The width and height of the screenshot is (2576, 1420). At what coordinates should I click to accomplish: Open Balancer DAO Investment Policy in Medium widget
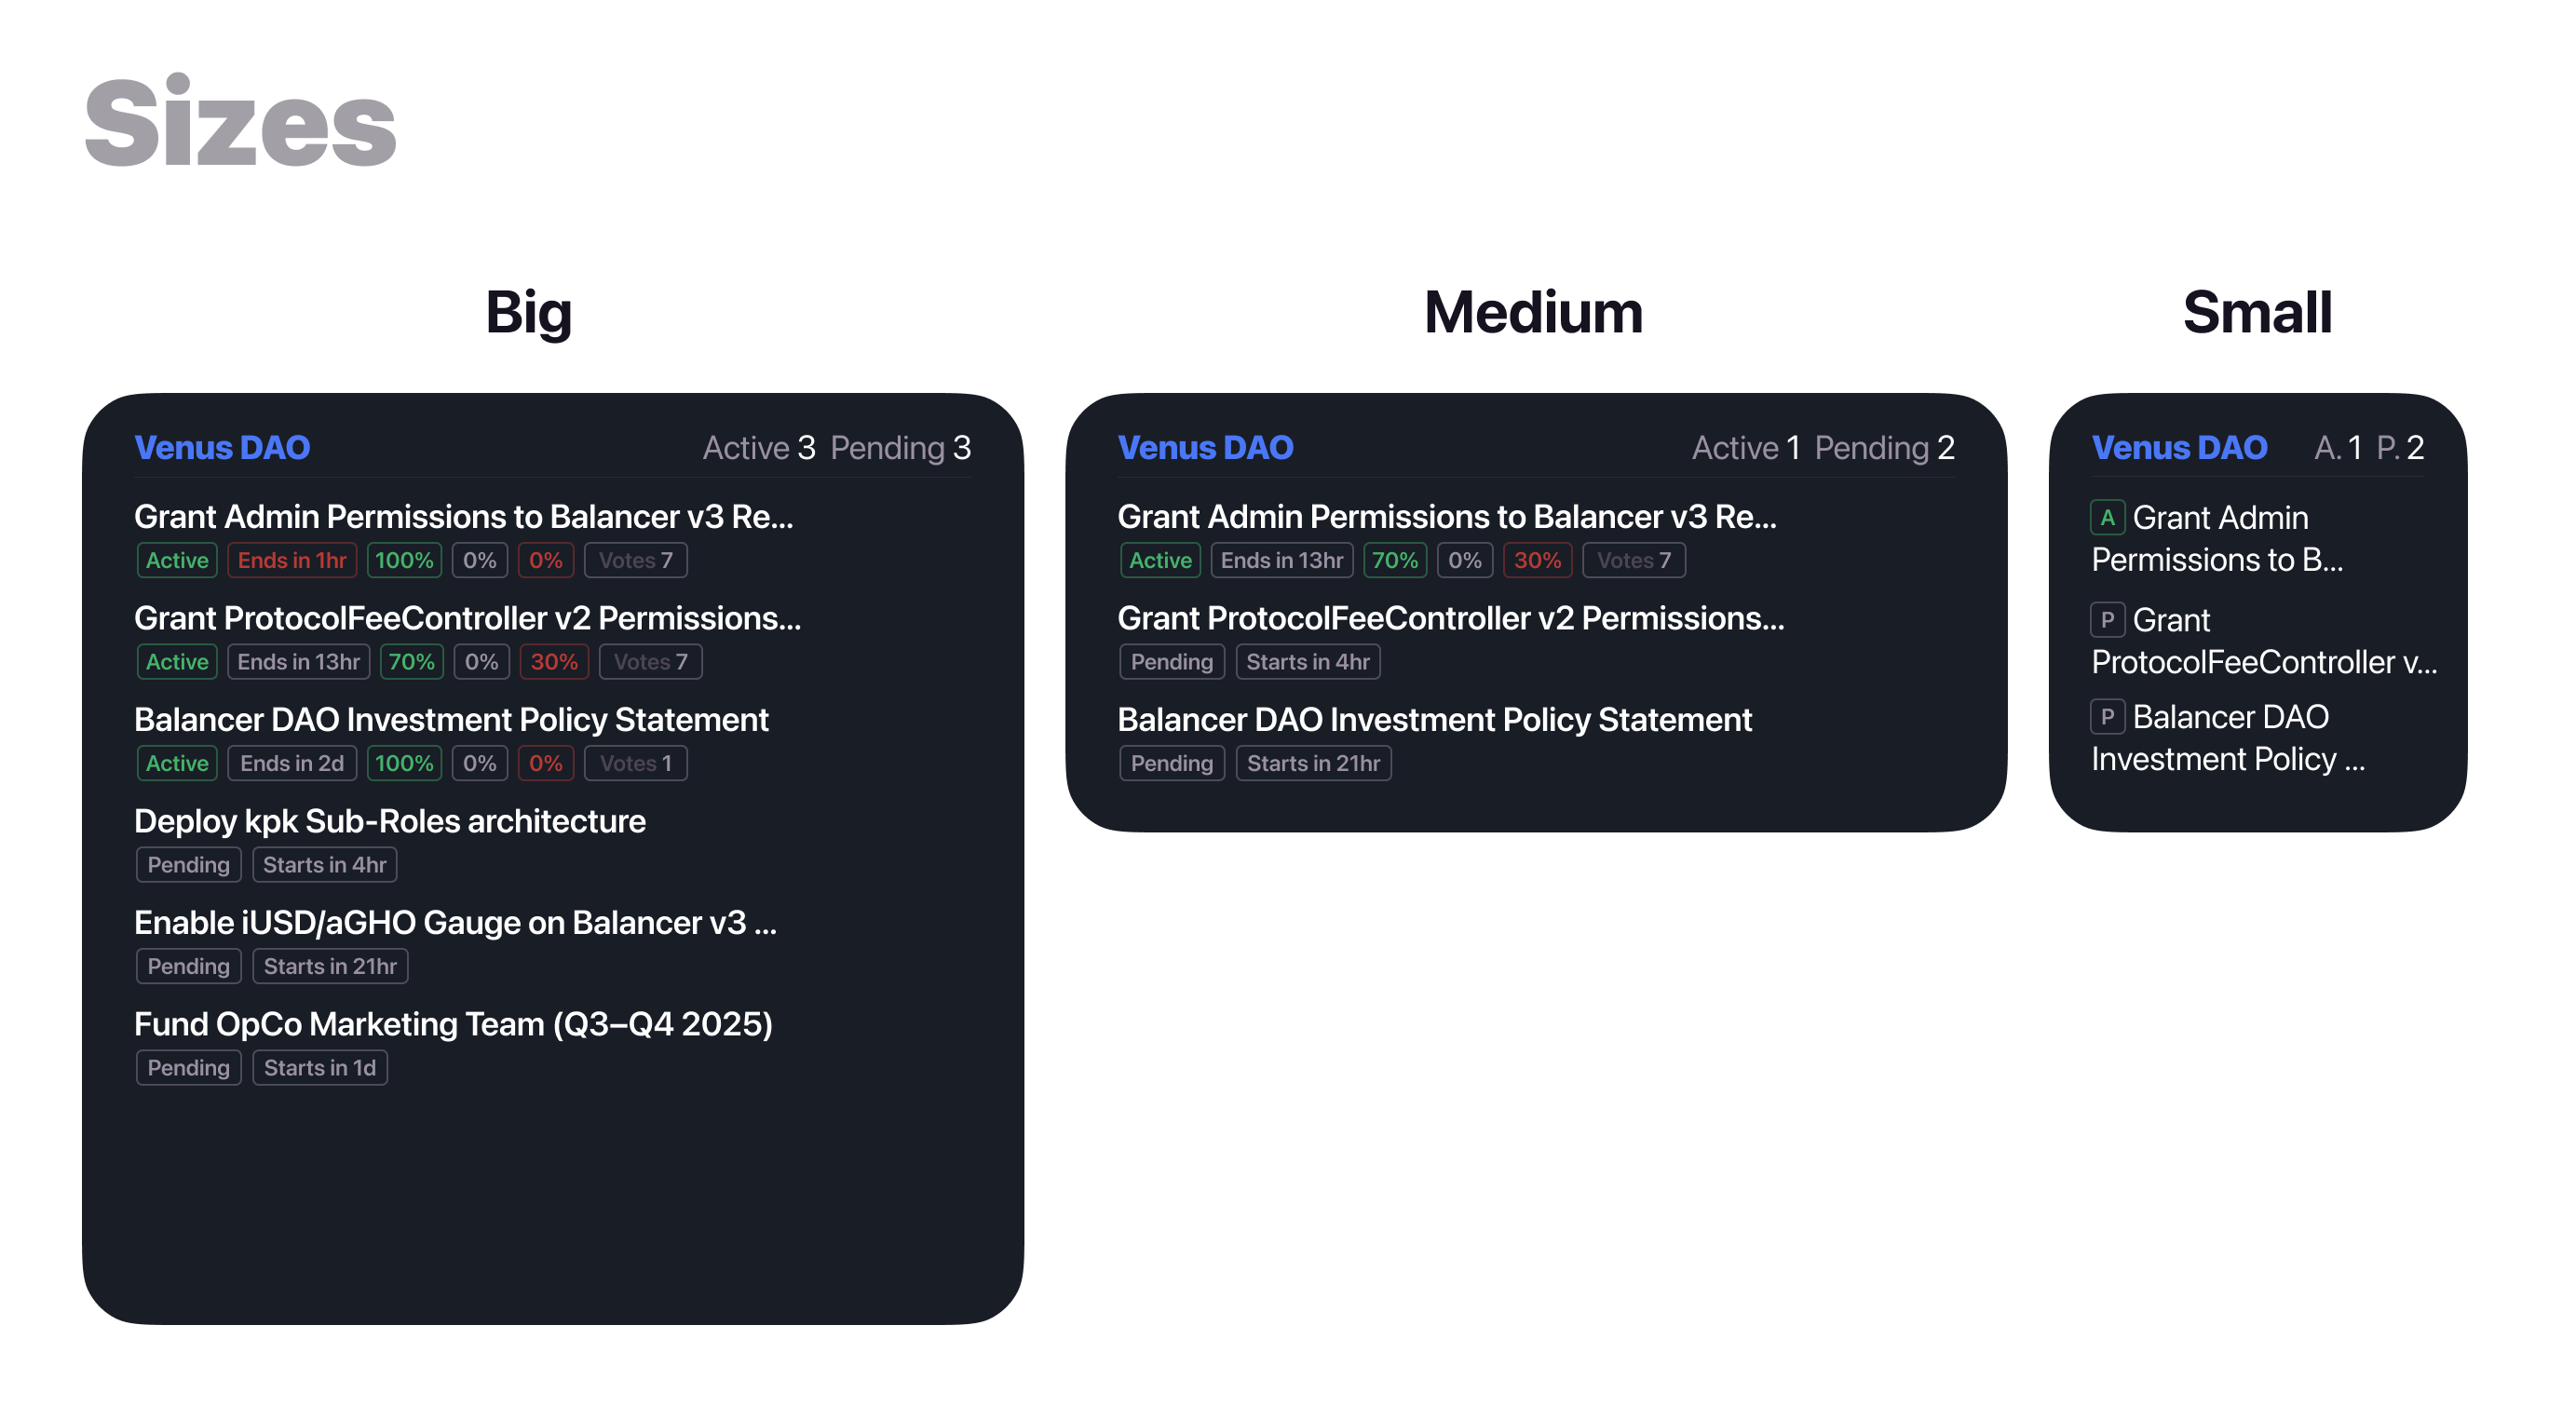[x=1434, y=720]
